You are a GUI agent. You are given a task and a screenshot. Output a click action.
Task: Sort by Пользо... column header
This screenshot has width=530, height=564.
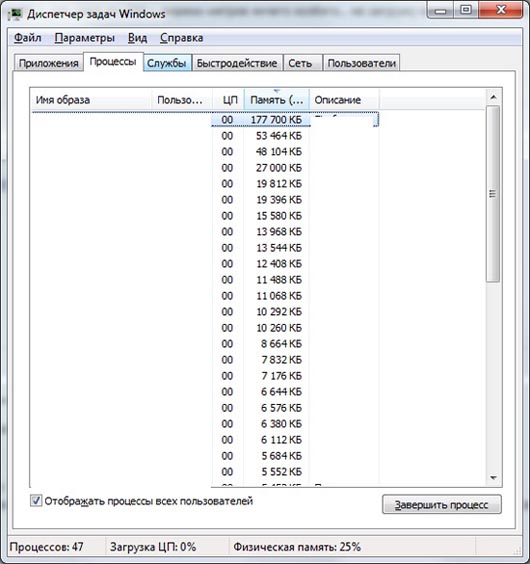[182, 100]
